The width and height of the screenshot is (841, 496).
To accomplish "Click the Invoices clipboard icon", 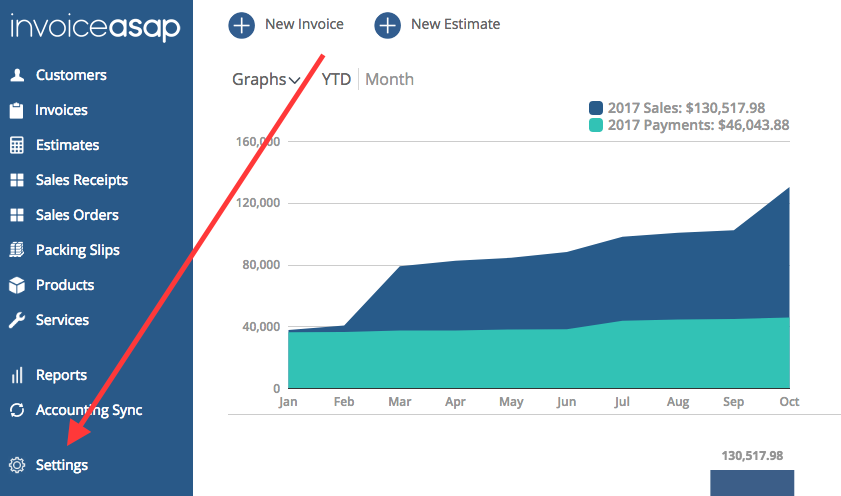I will point(16,110).
